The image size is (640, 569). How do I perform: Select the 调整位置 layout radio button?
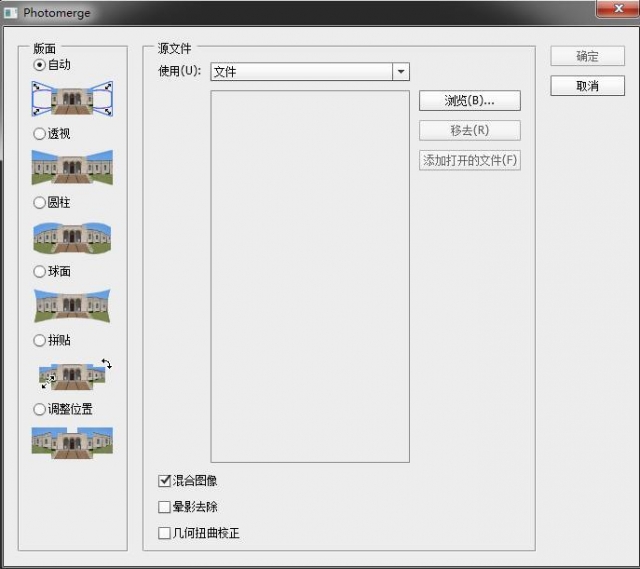click(x=39, y=409)
